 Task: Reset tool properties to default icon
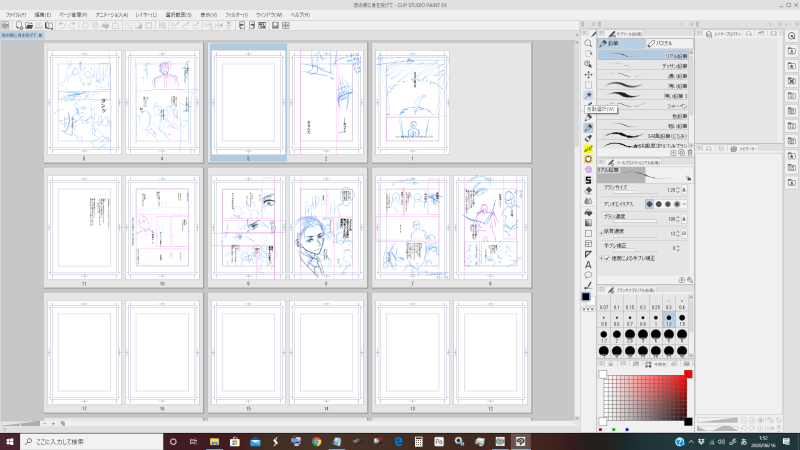pyautogui.click(x=682, y=280)
